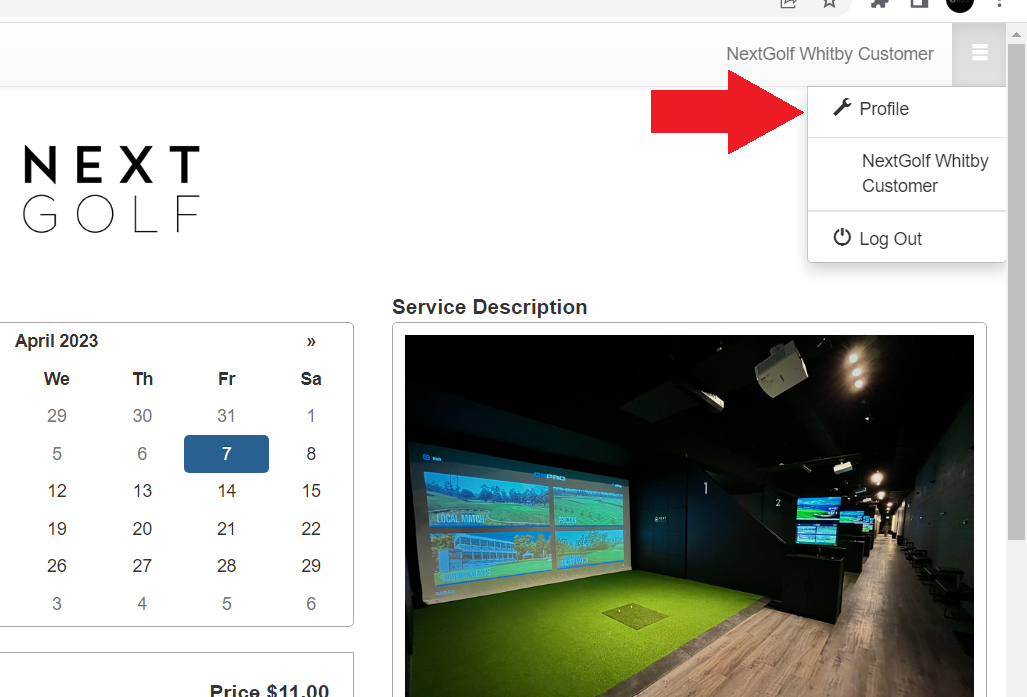
Task: Click the Service Description heading
Action: [489, 307]
